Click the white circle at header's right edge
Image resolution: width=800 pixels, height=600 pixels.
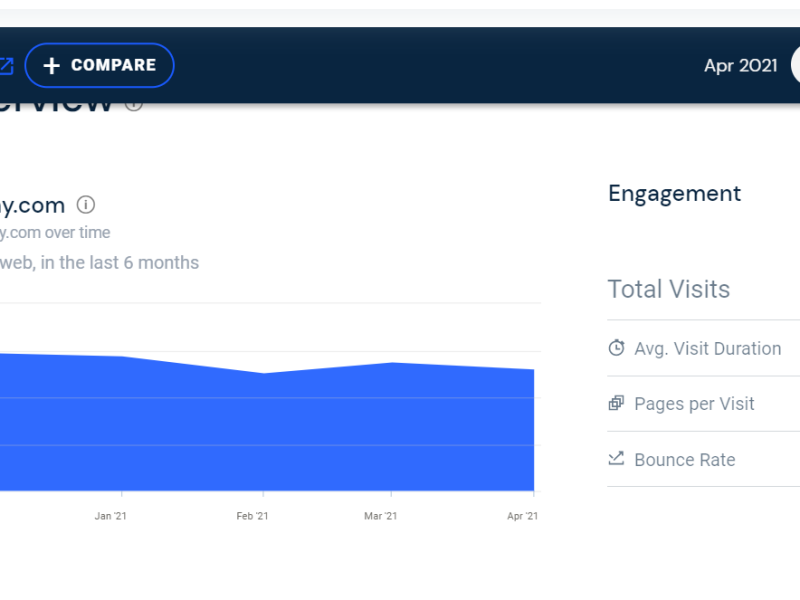coord(795,65)
